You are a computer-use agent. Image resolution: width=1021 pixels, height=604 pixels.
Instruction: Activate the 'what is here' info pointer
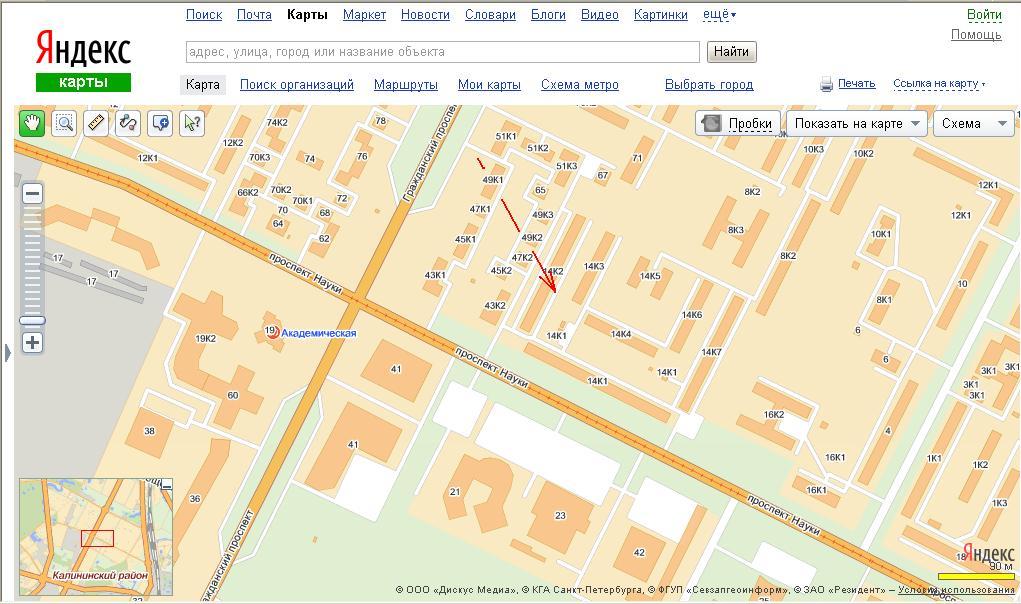click(191, 123)
